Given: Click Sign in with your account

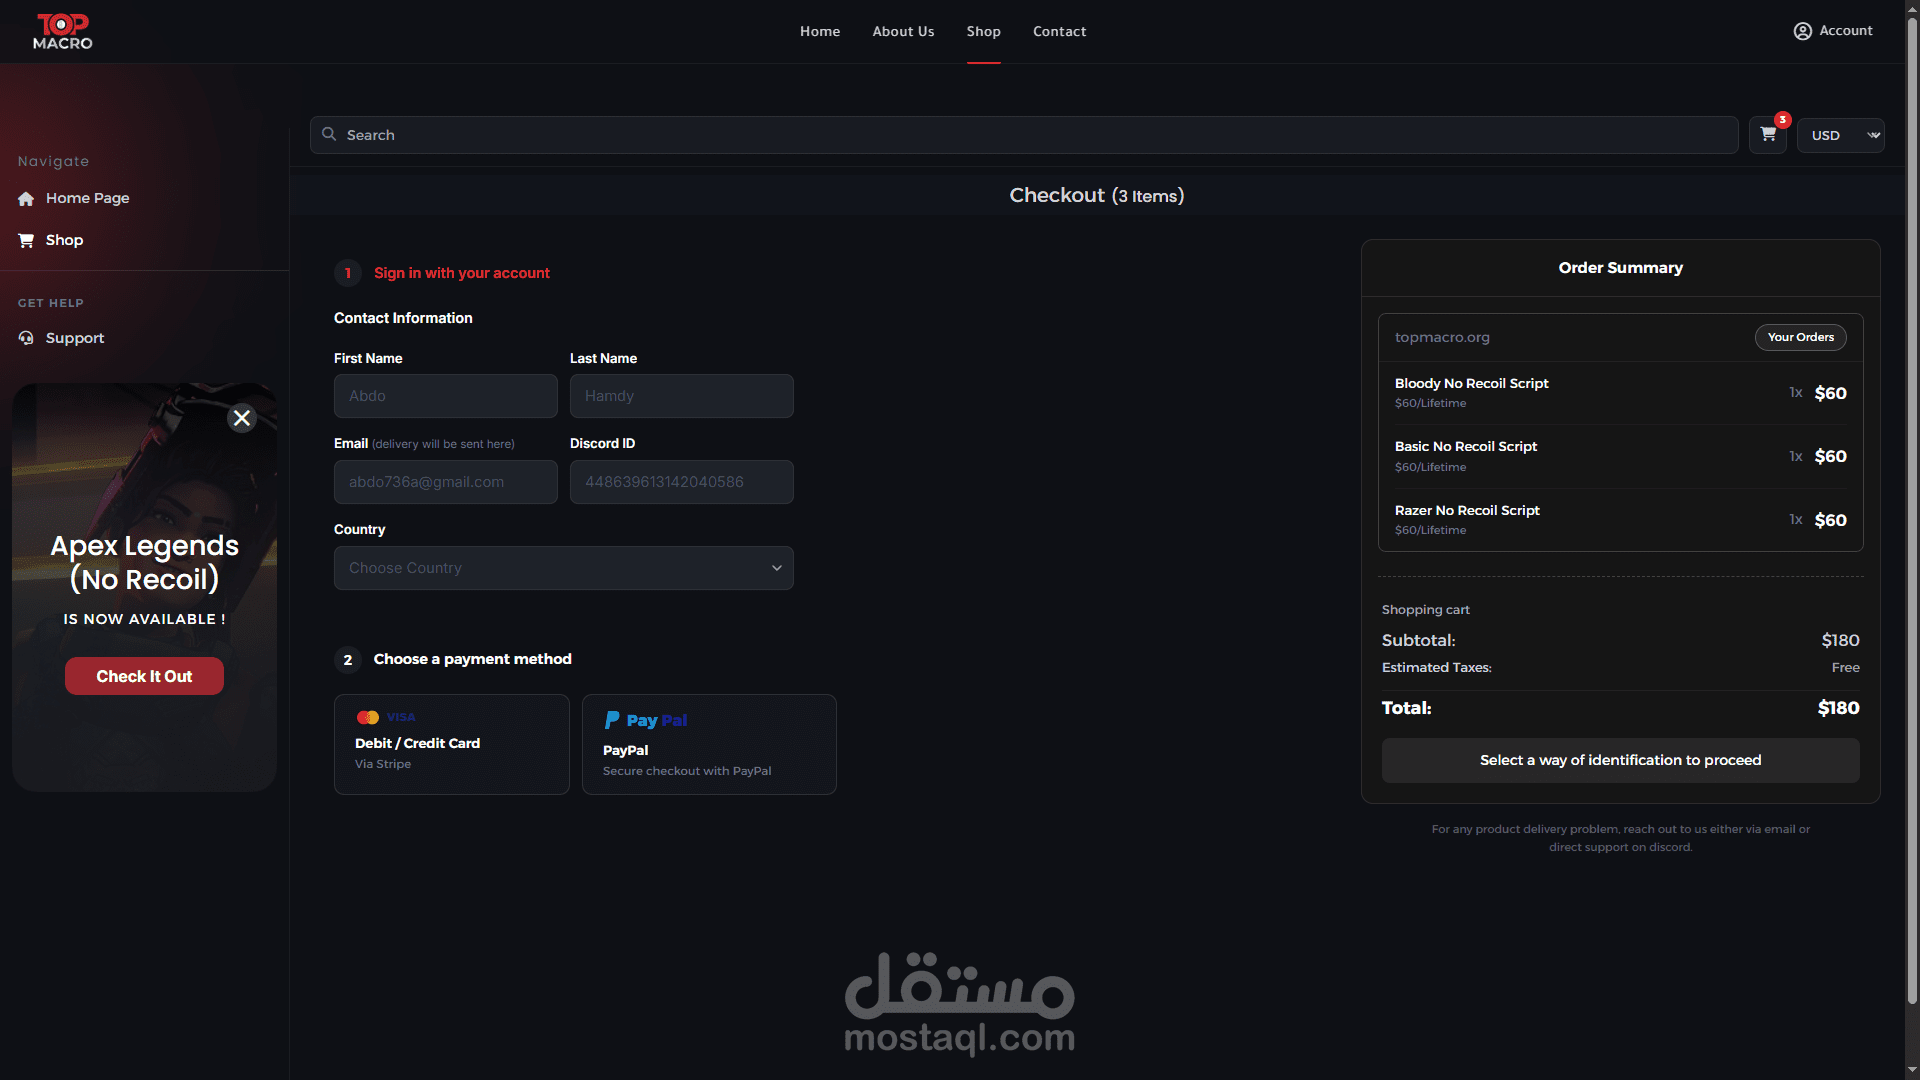Looking at the screenshot, I should point(462,273).
